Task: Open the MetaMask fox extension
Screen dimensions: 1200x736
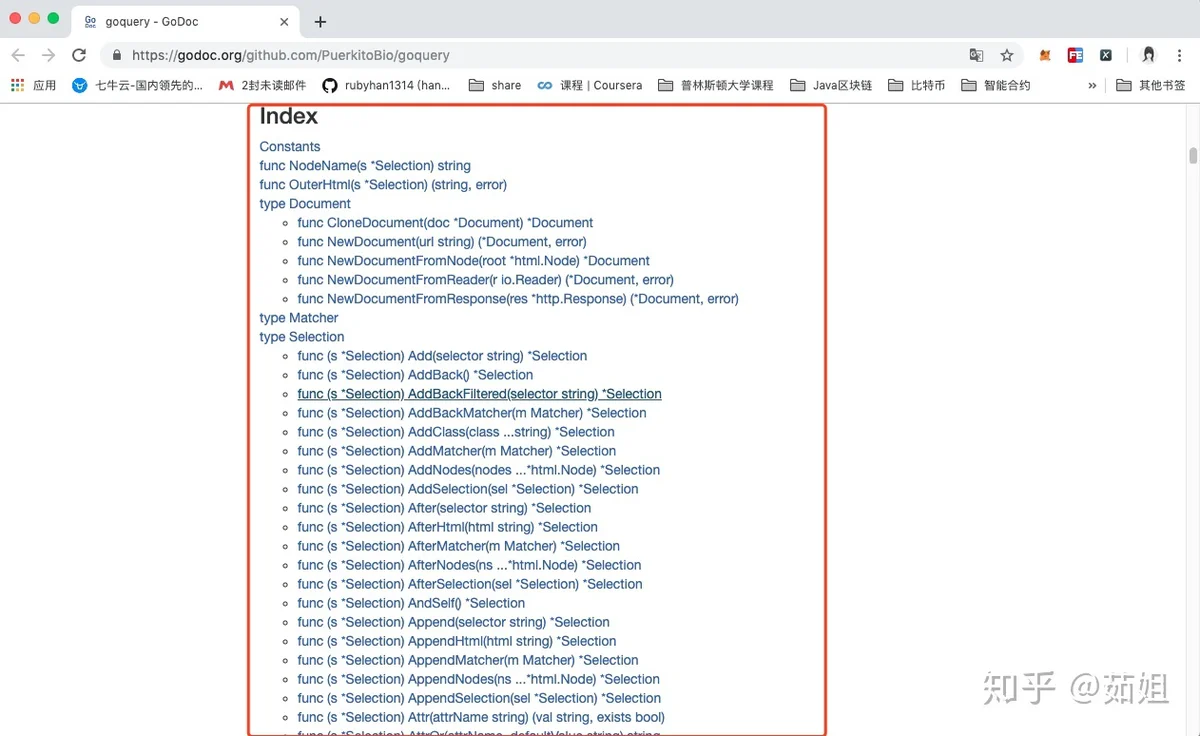Action: click(x=1045, y=56)
